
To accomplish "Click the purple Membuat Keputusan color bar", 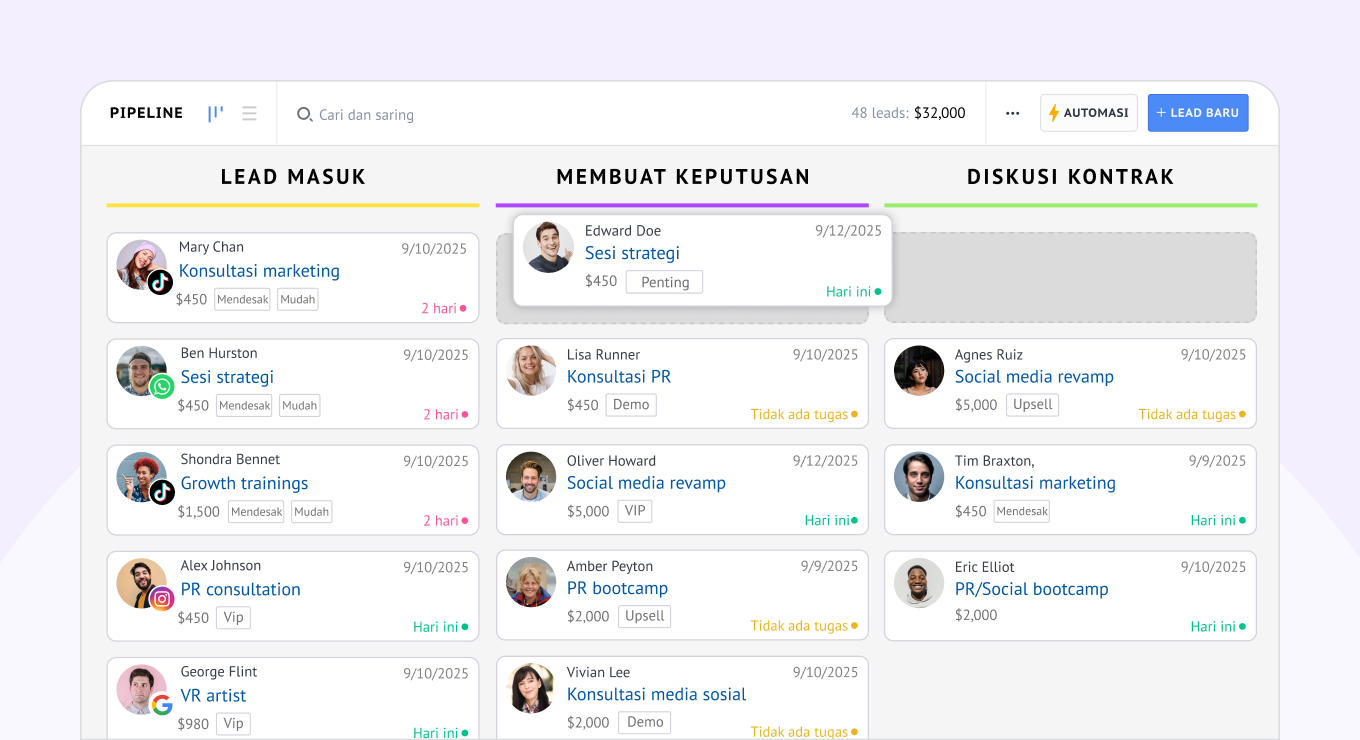I will pos(682,205).
